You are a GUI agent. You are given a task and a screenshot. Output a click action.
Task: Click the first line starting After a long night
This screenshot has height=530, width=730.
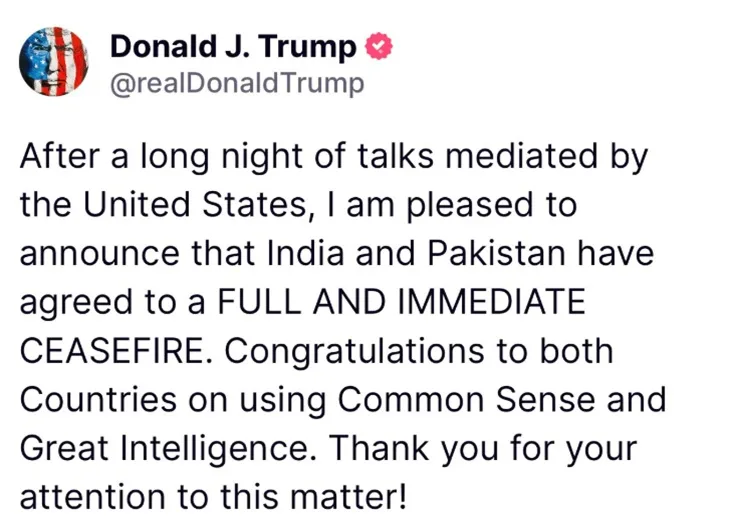[x=333, y=156]
